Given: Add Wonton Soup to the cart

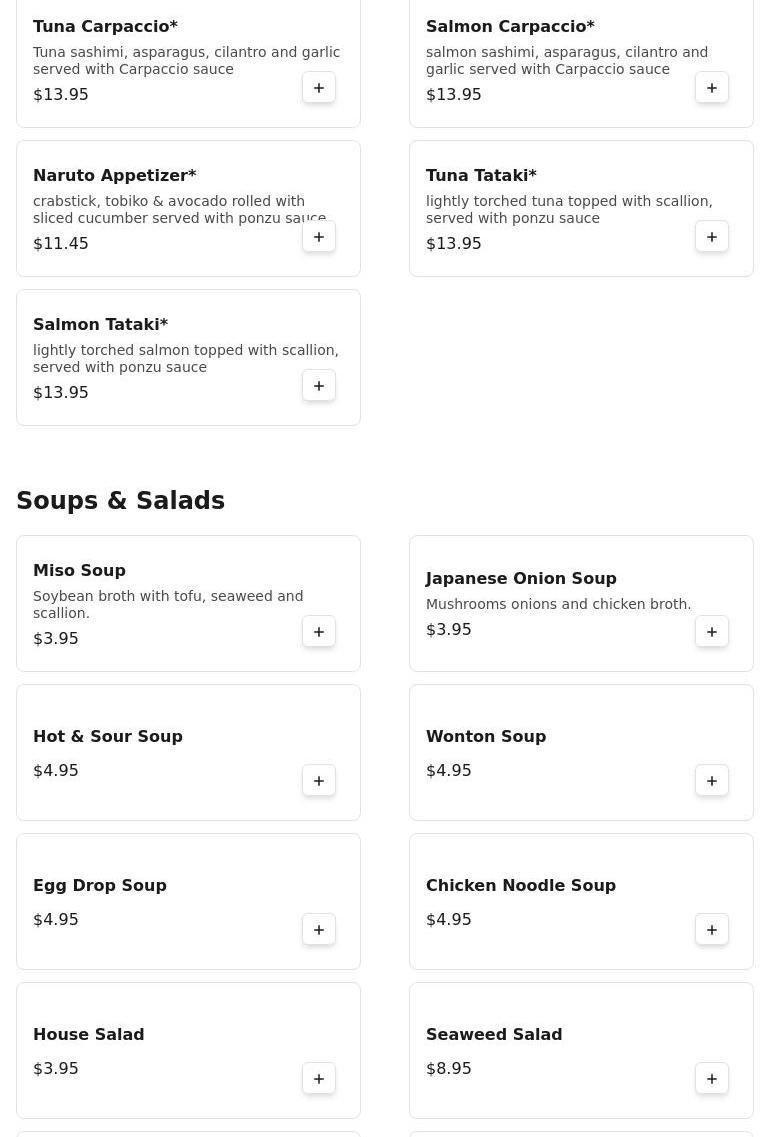Looking at the screenshot, I should (712, 781).
